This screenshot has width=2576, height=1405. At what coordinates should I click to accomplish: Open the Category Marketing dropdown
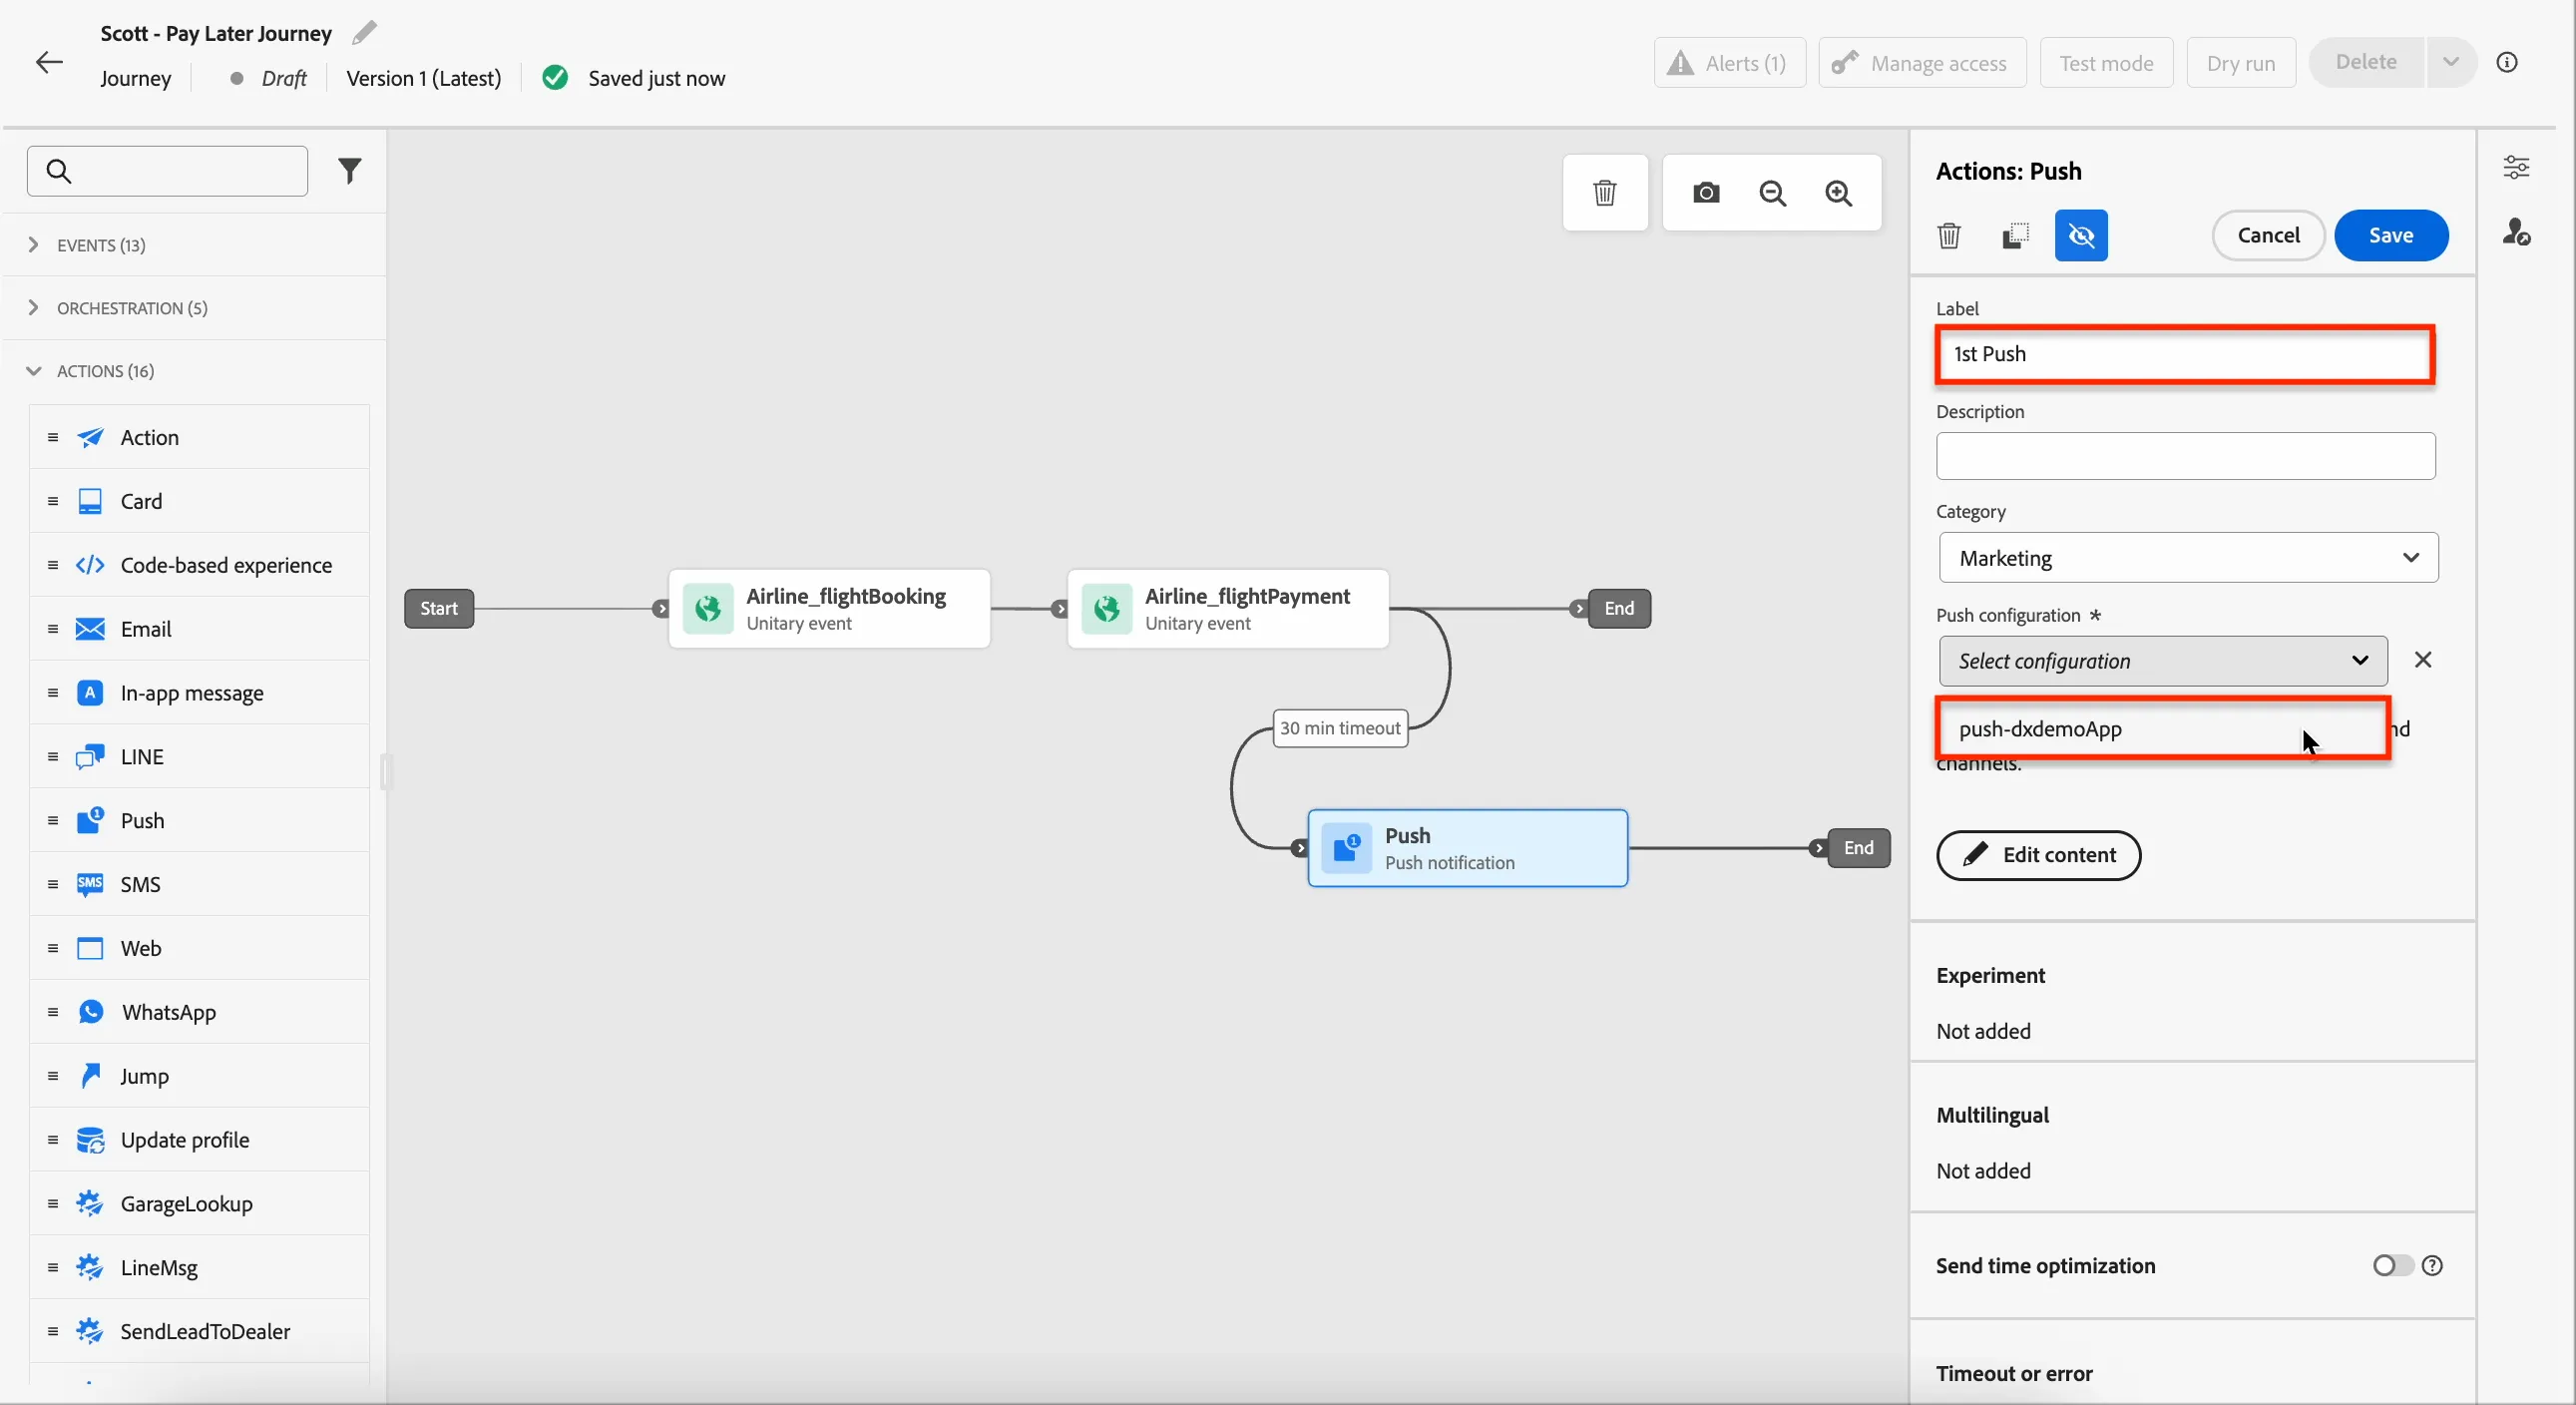[2187, 558]
